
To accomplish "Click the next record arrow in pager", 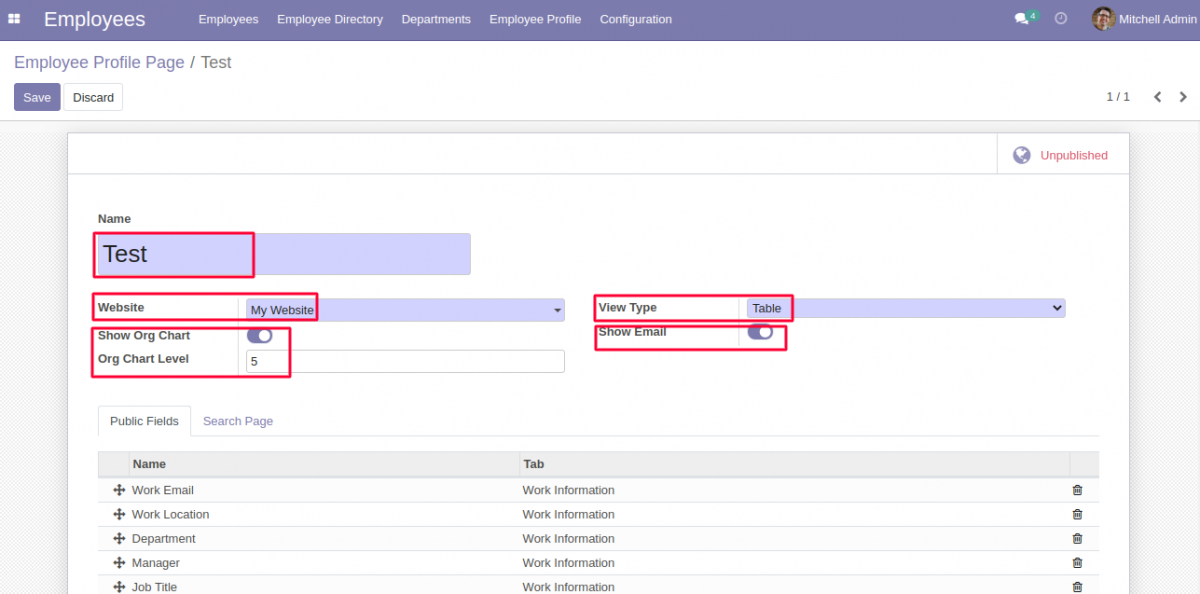I will coord(1183,97).
